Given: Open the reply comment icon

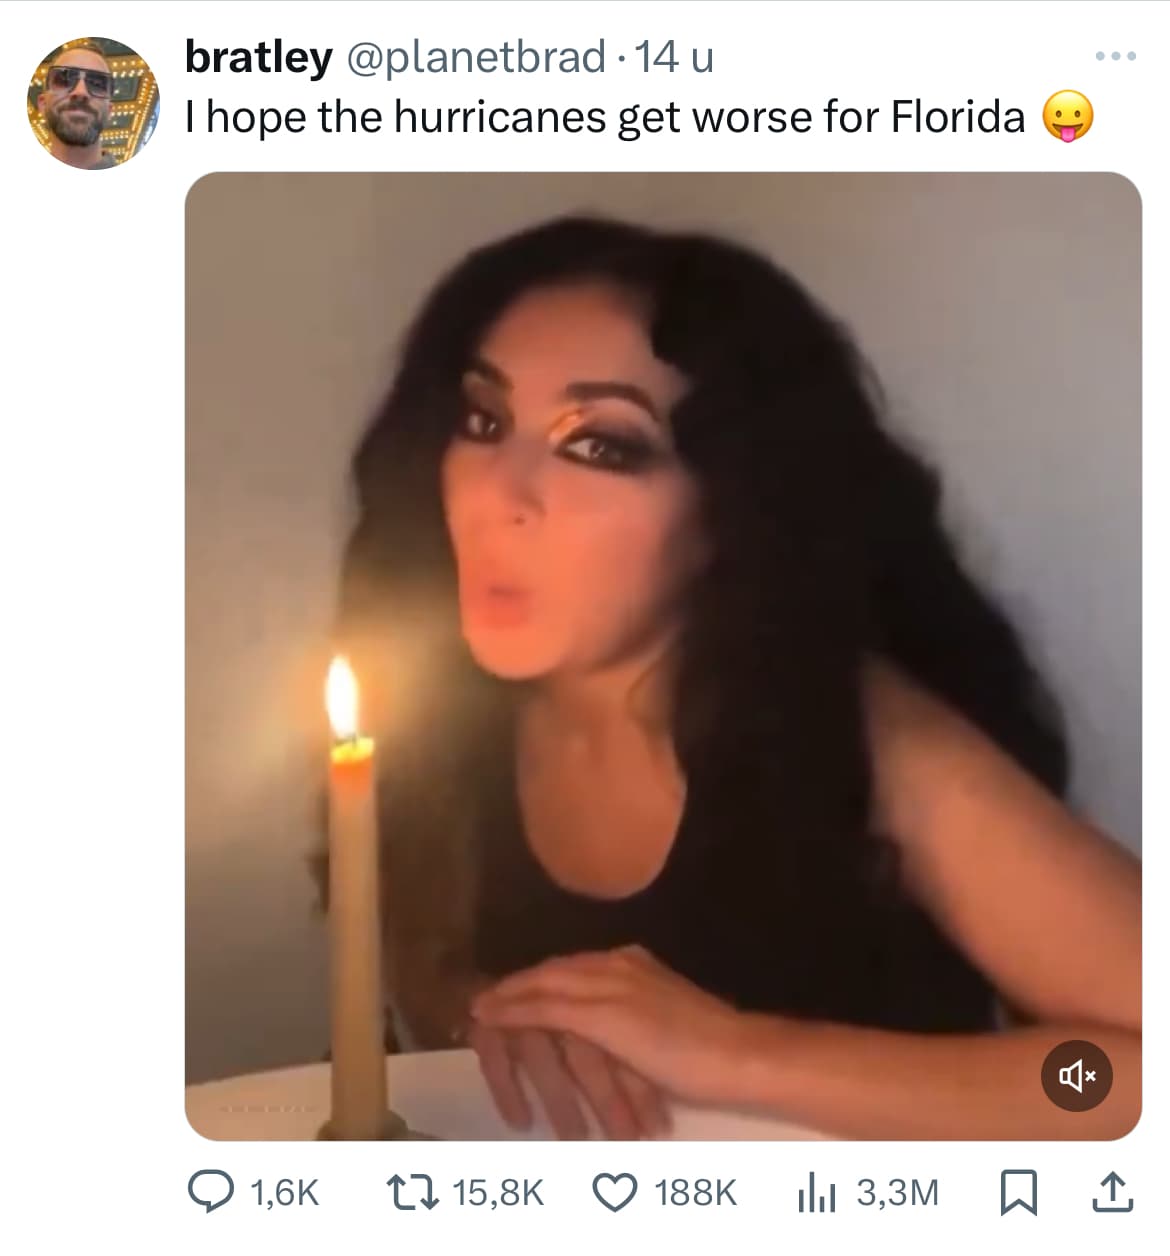Looking at the screenshot, I should [212, 1192].
